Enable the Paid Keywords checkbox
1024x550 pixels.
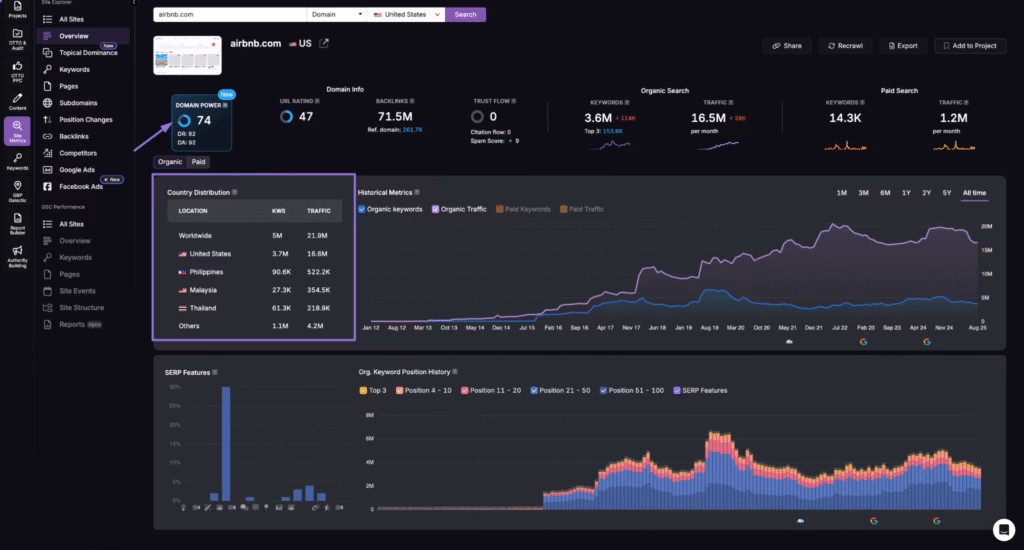click(500, 209)
